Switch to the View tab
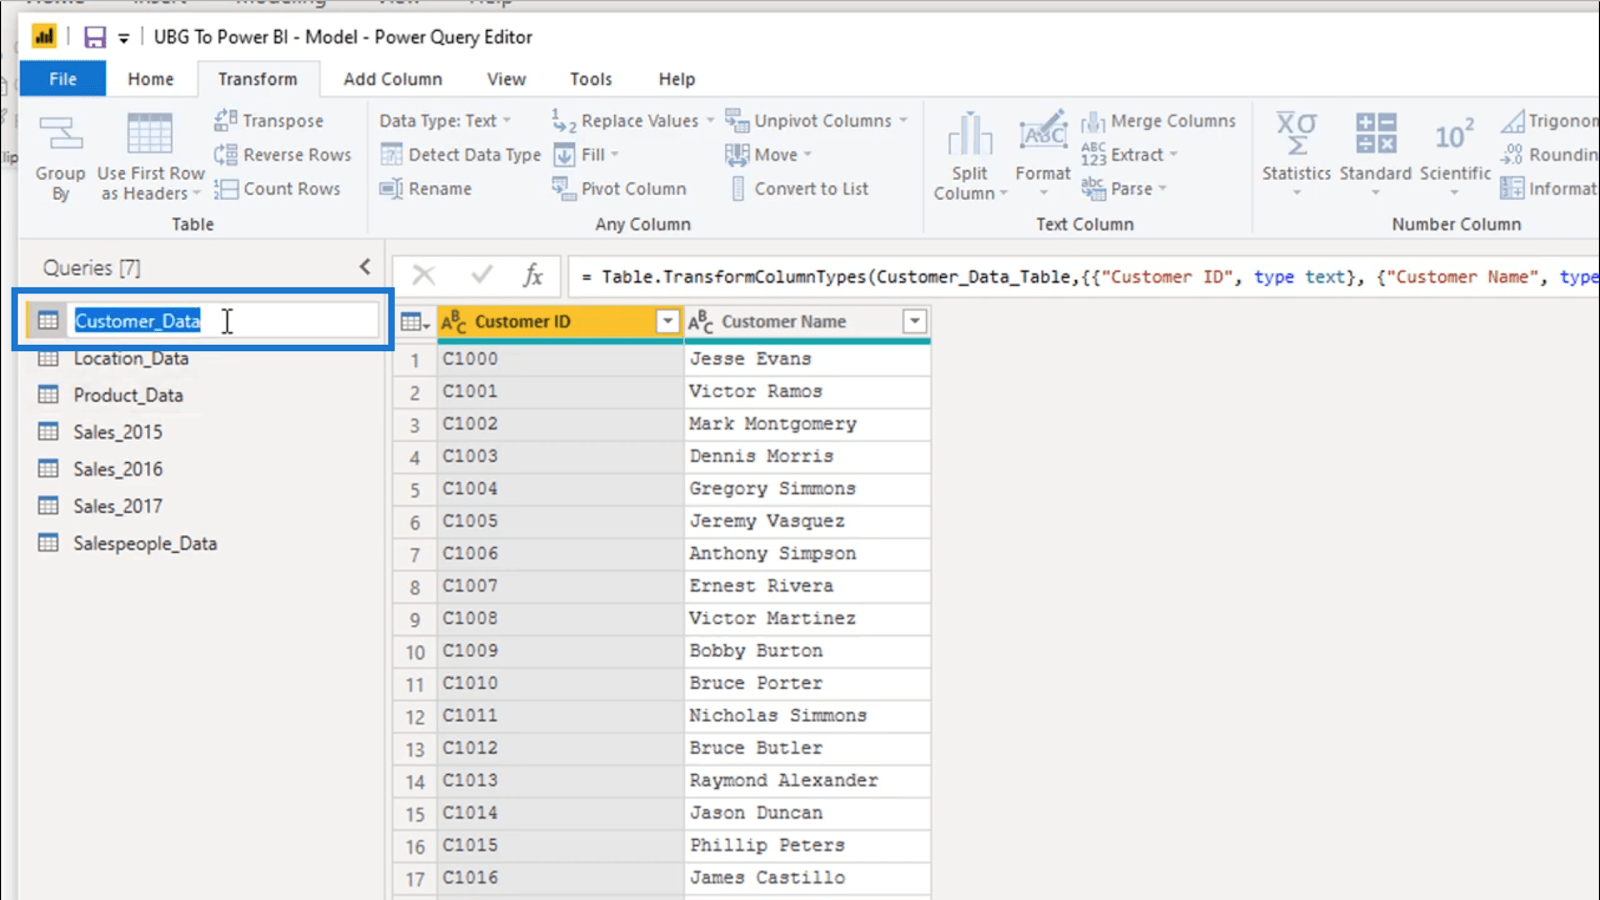This screenshot has height=900, width=1600. [x=506, y=79]
